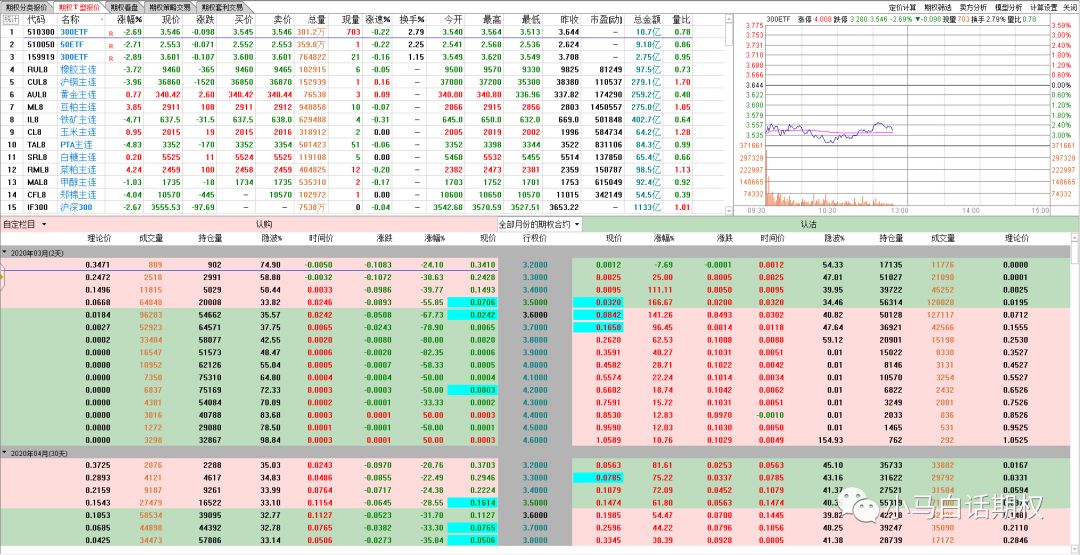1080x555 pixels.
Task: Switch to the 期权分类报价 tab
Action: pos(26,6)
